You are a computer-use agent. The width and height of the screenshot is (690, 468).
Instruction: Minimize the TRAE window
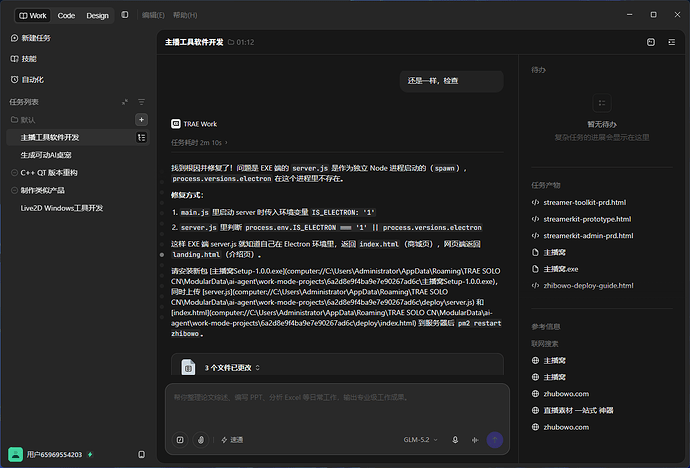click(x=630, y=15)
